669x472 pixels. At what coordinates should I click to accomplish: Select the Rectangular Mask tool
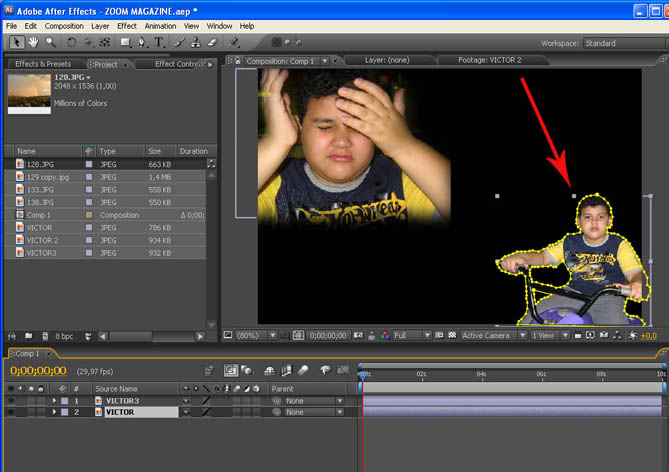coord(125,43)
